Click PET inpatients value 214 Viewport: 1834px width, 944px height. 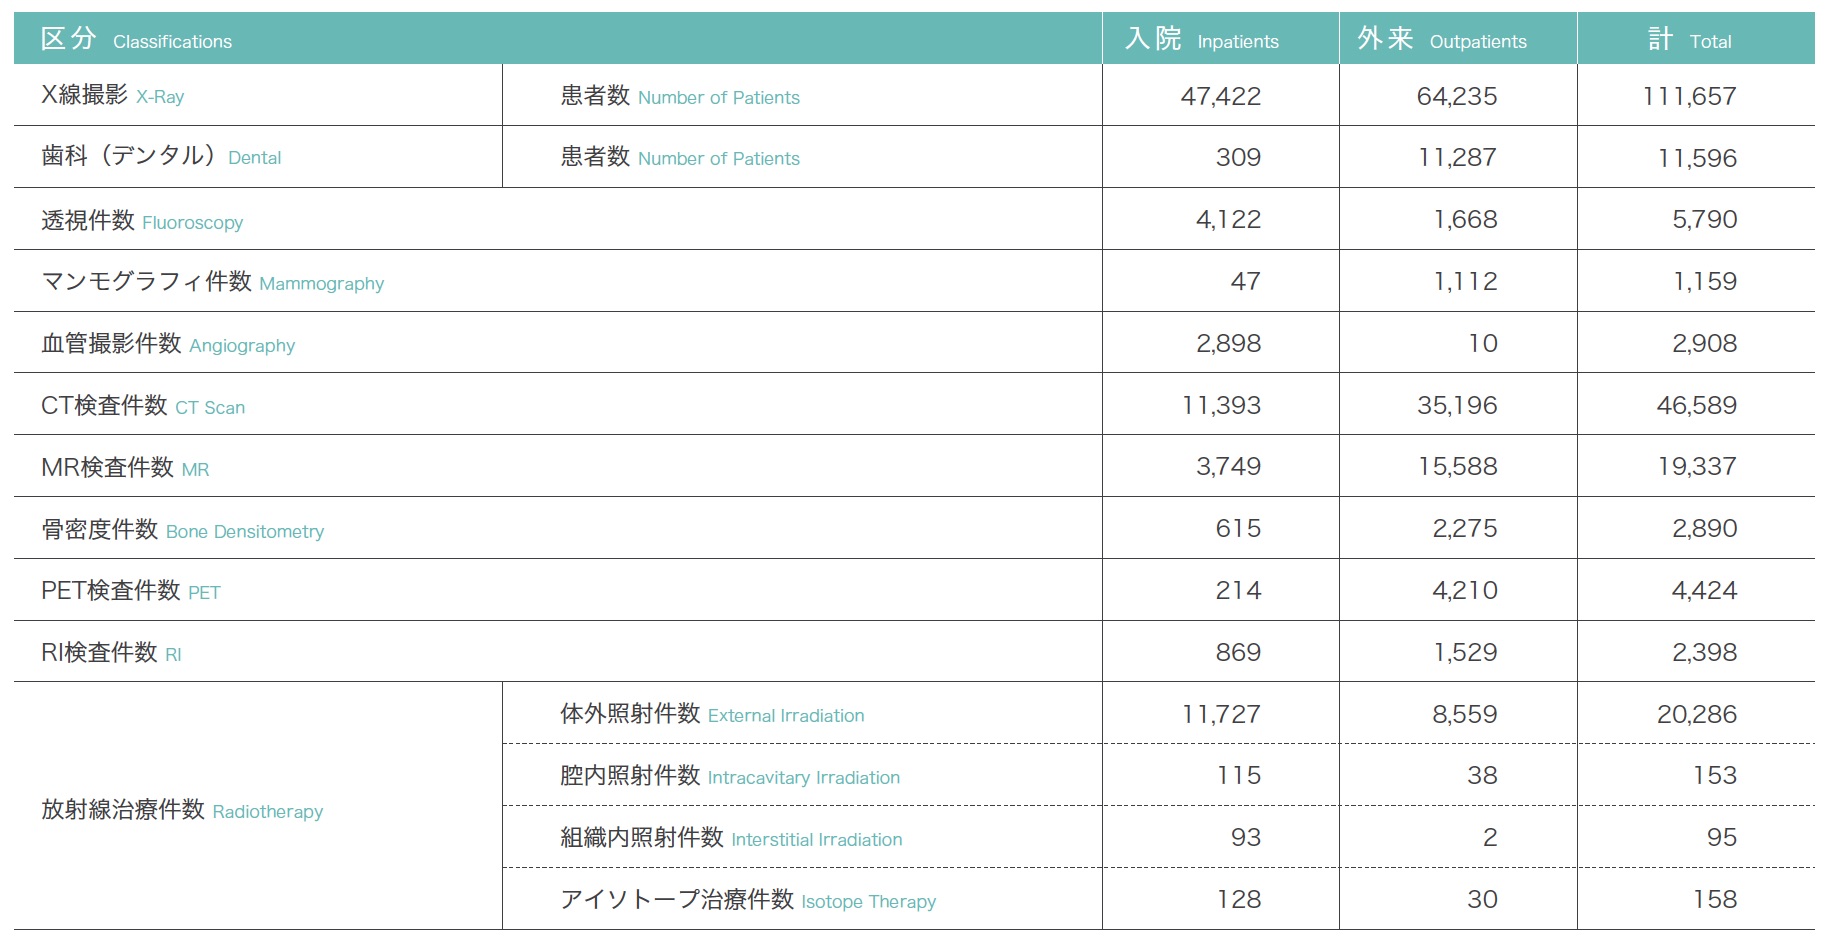coord(1238,591)
